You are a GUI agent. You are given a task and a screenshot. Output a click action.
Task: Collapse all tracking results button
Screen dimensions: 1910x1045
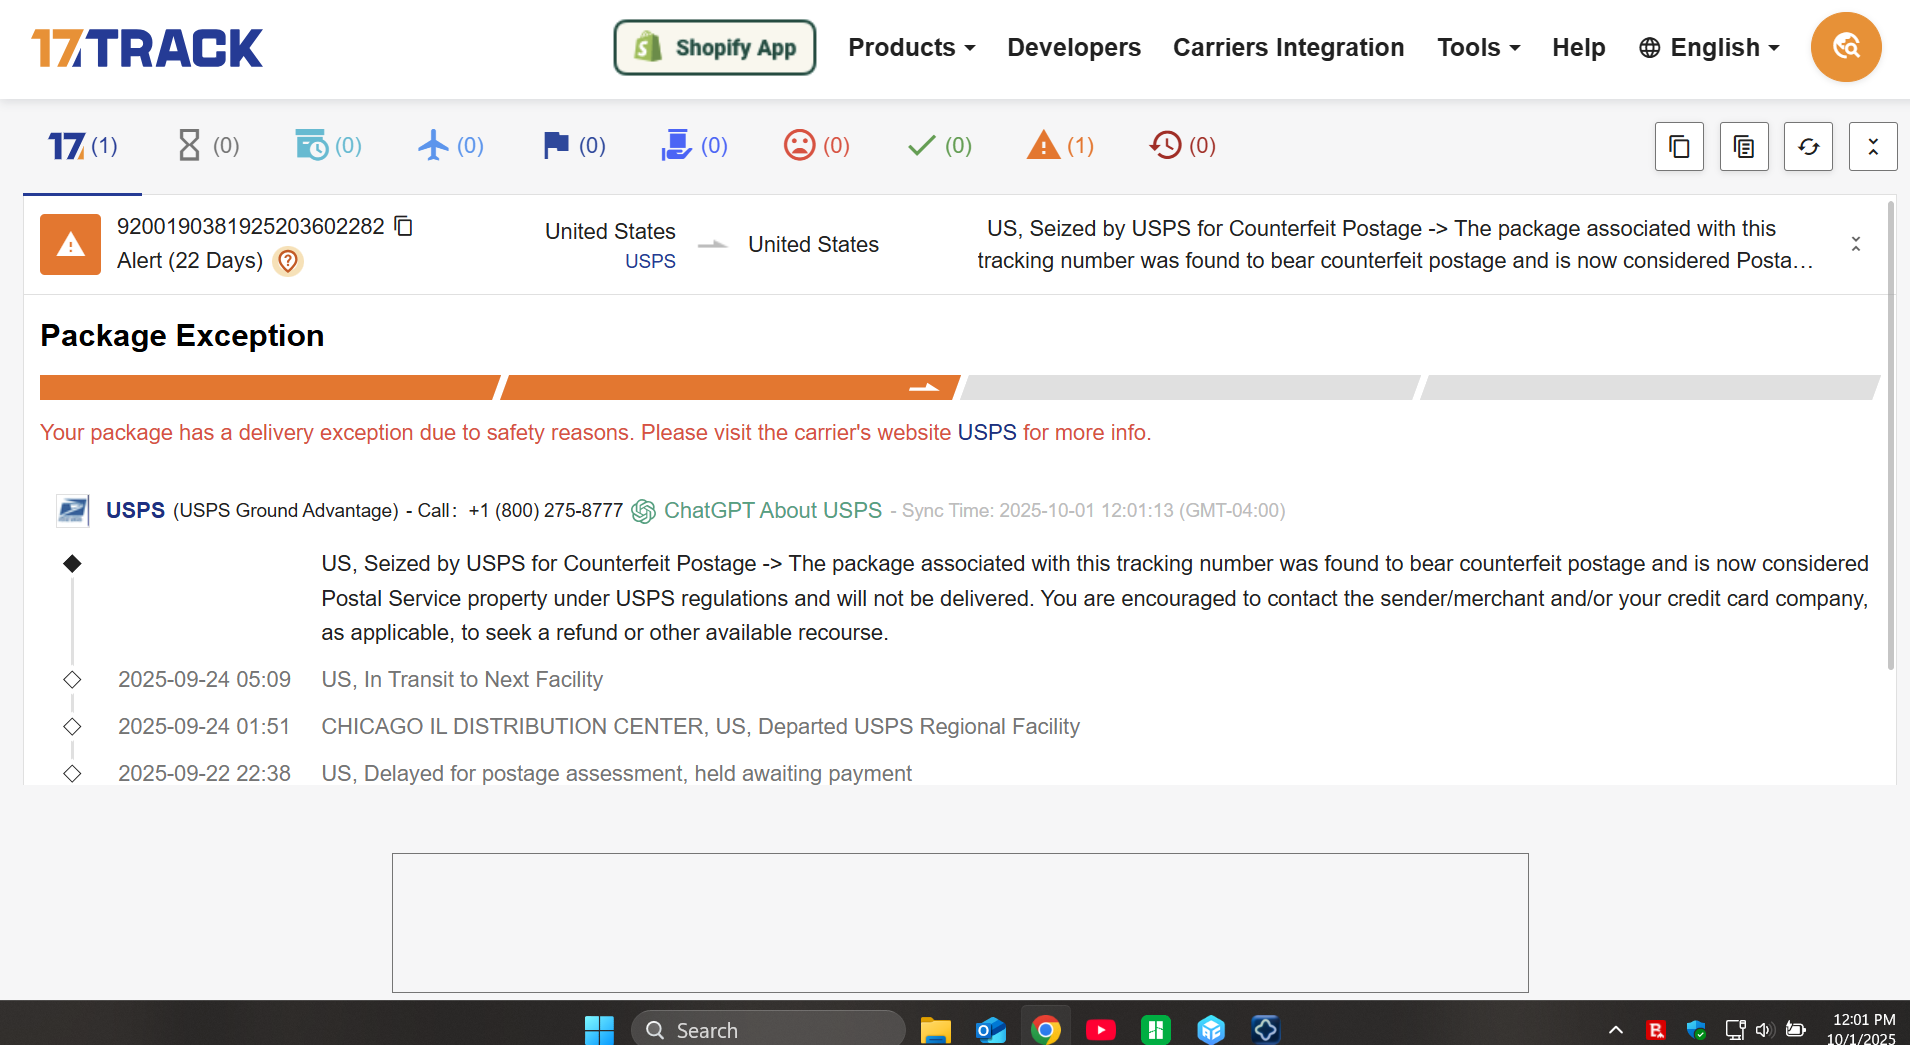coord(1872,147)
